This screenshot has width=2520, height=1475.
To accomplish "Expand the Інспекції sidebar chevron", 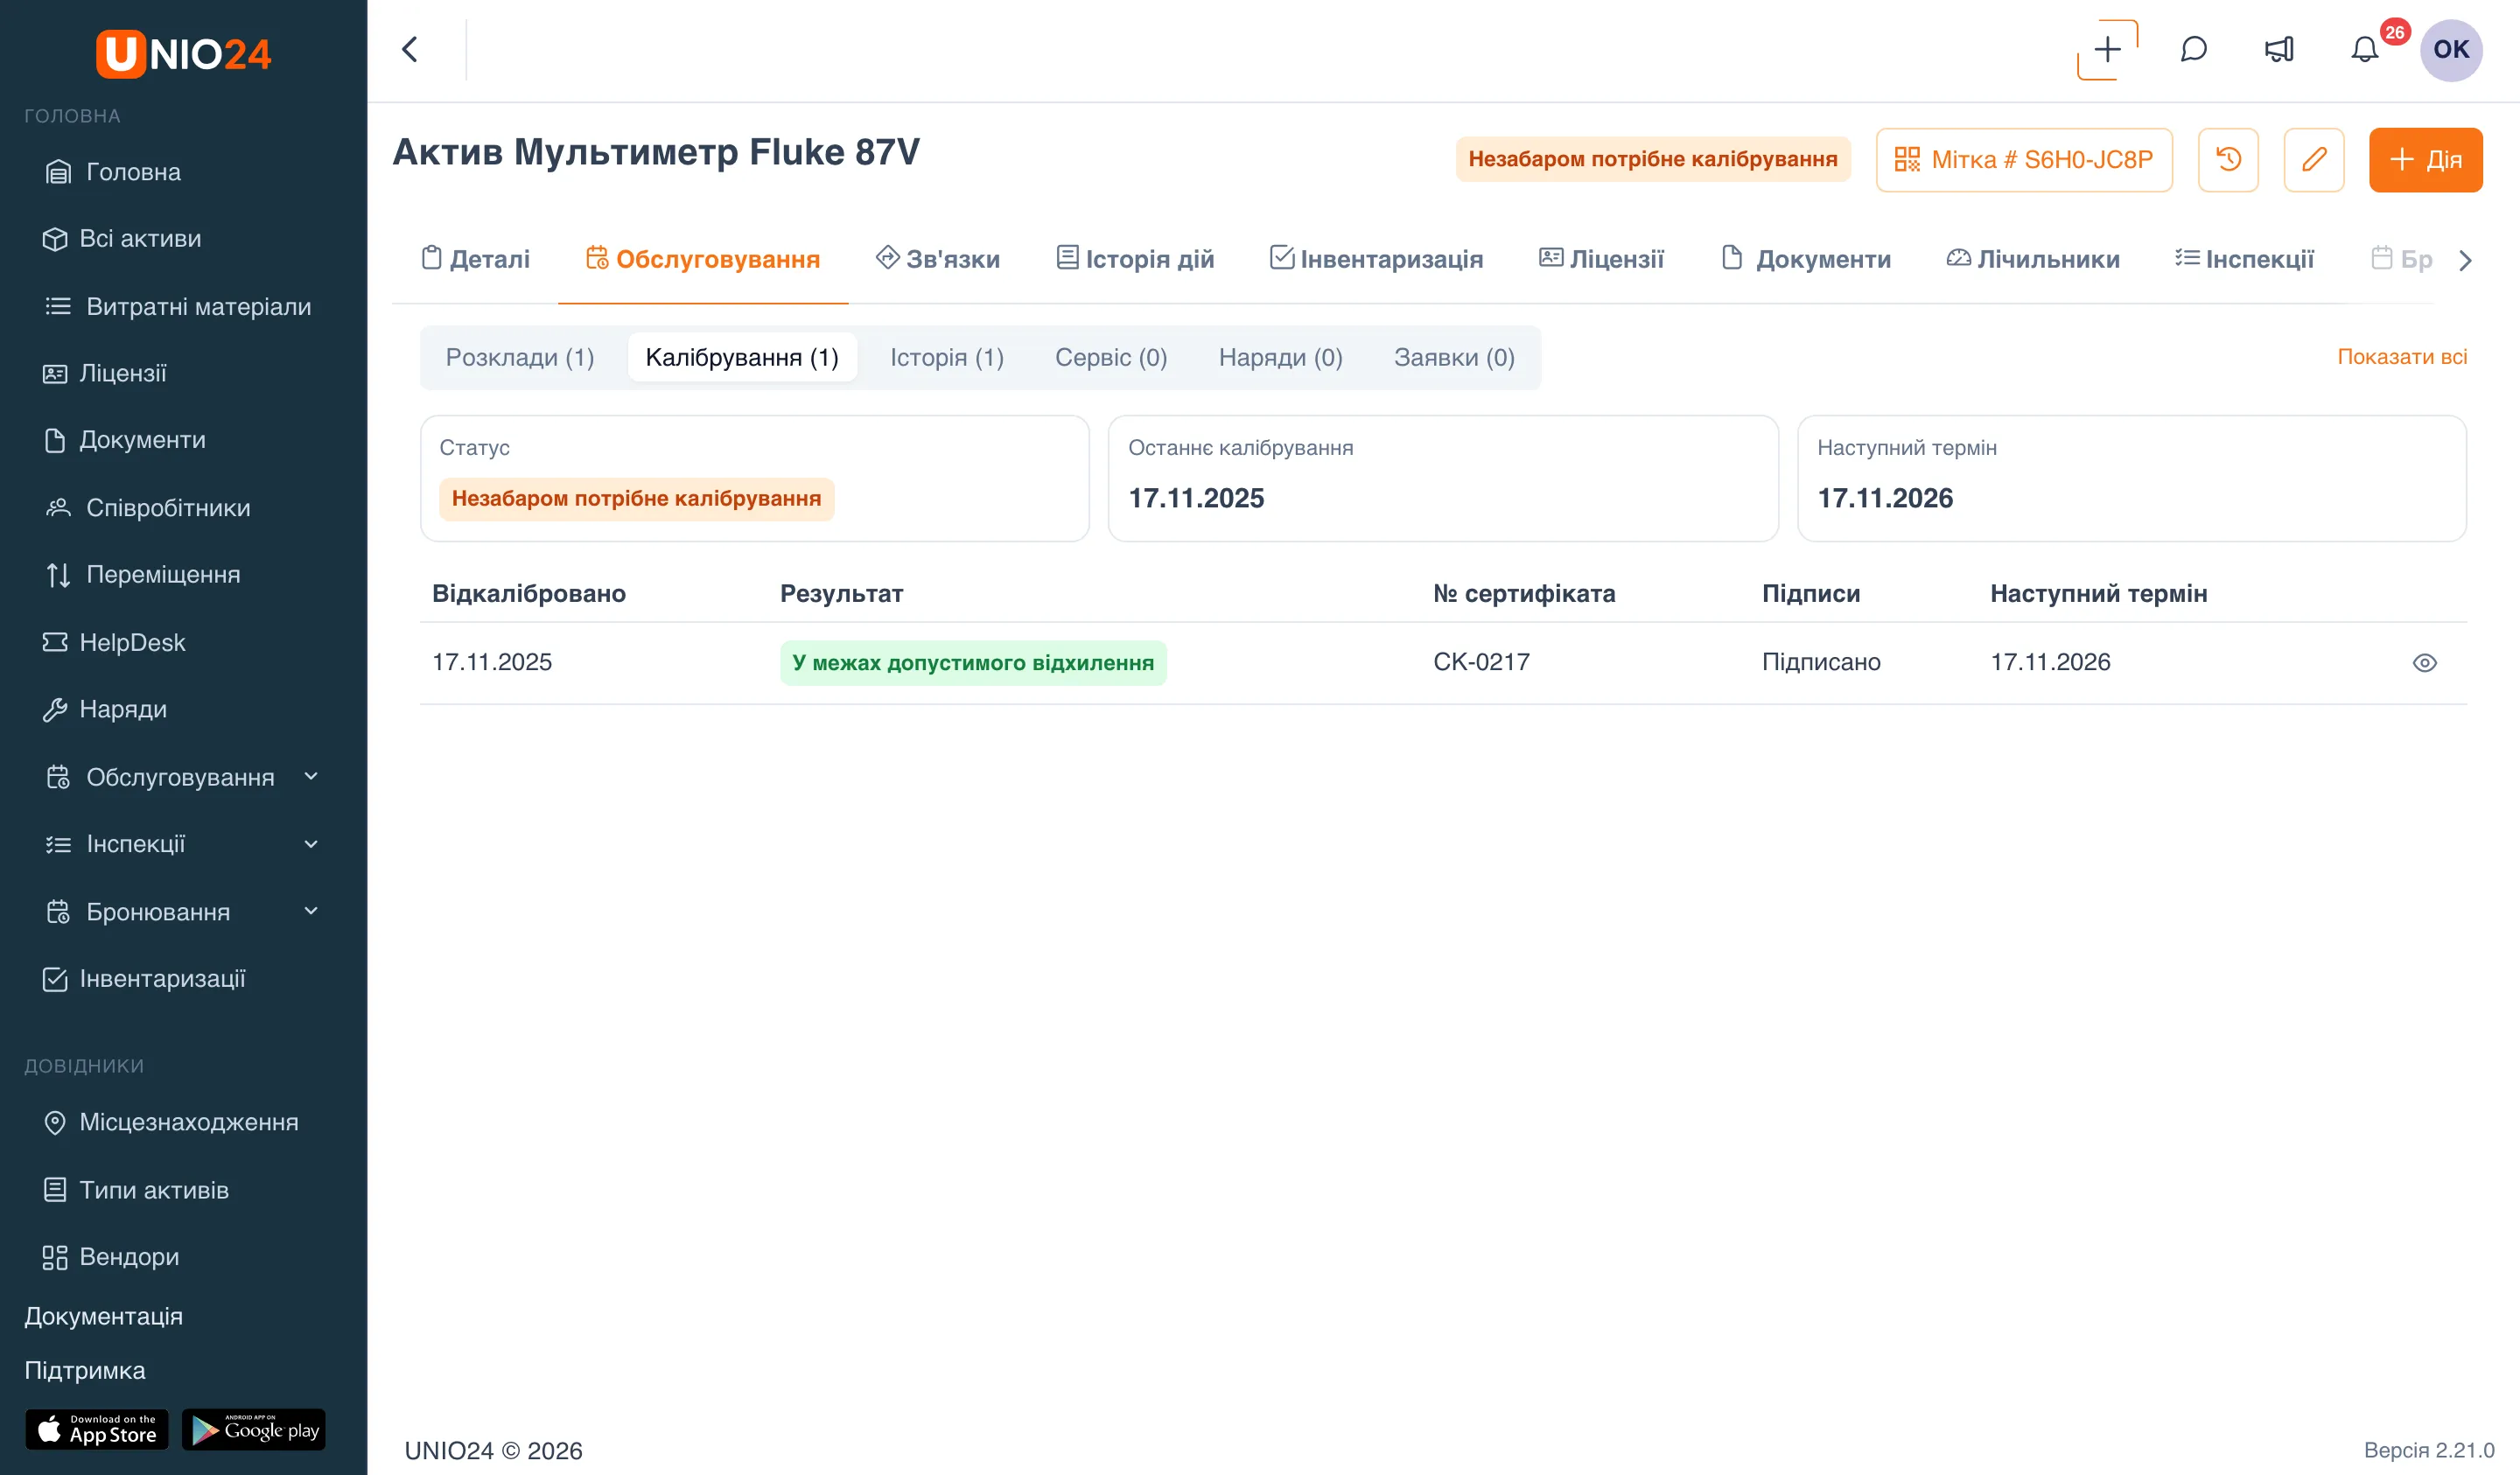I will tap(311, 844).
